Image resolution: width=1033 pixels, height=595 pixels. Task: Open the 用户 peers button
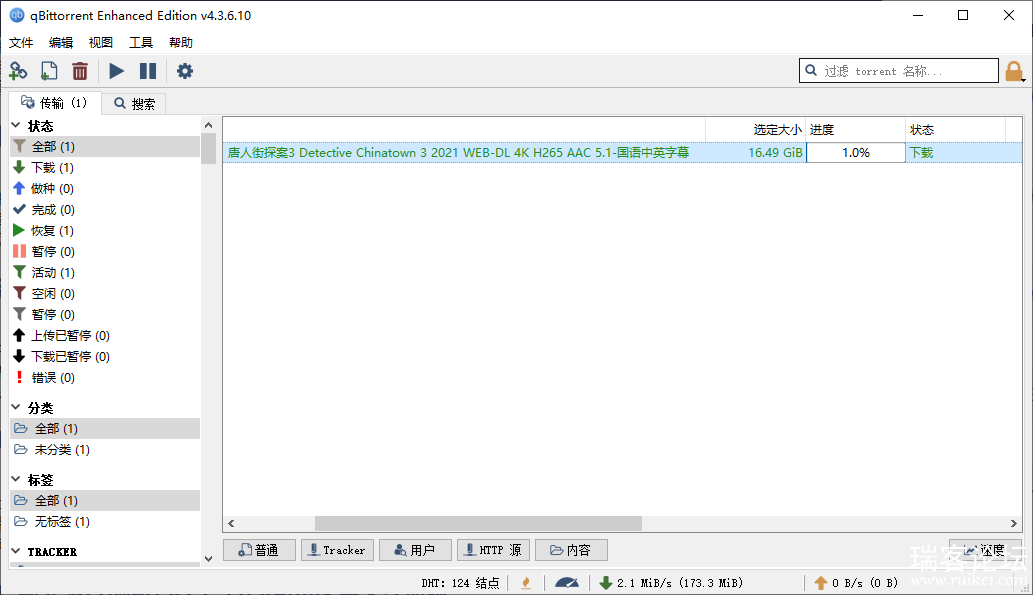click(415, 550)
